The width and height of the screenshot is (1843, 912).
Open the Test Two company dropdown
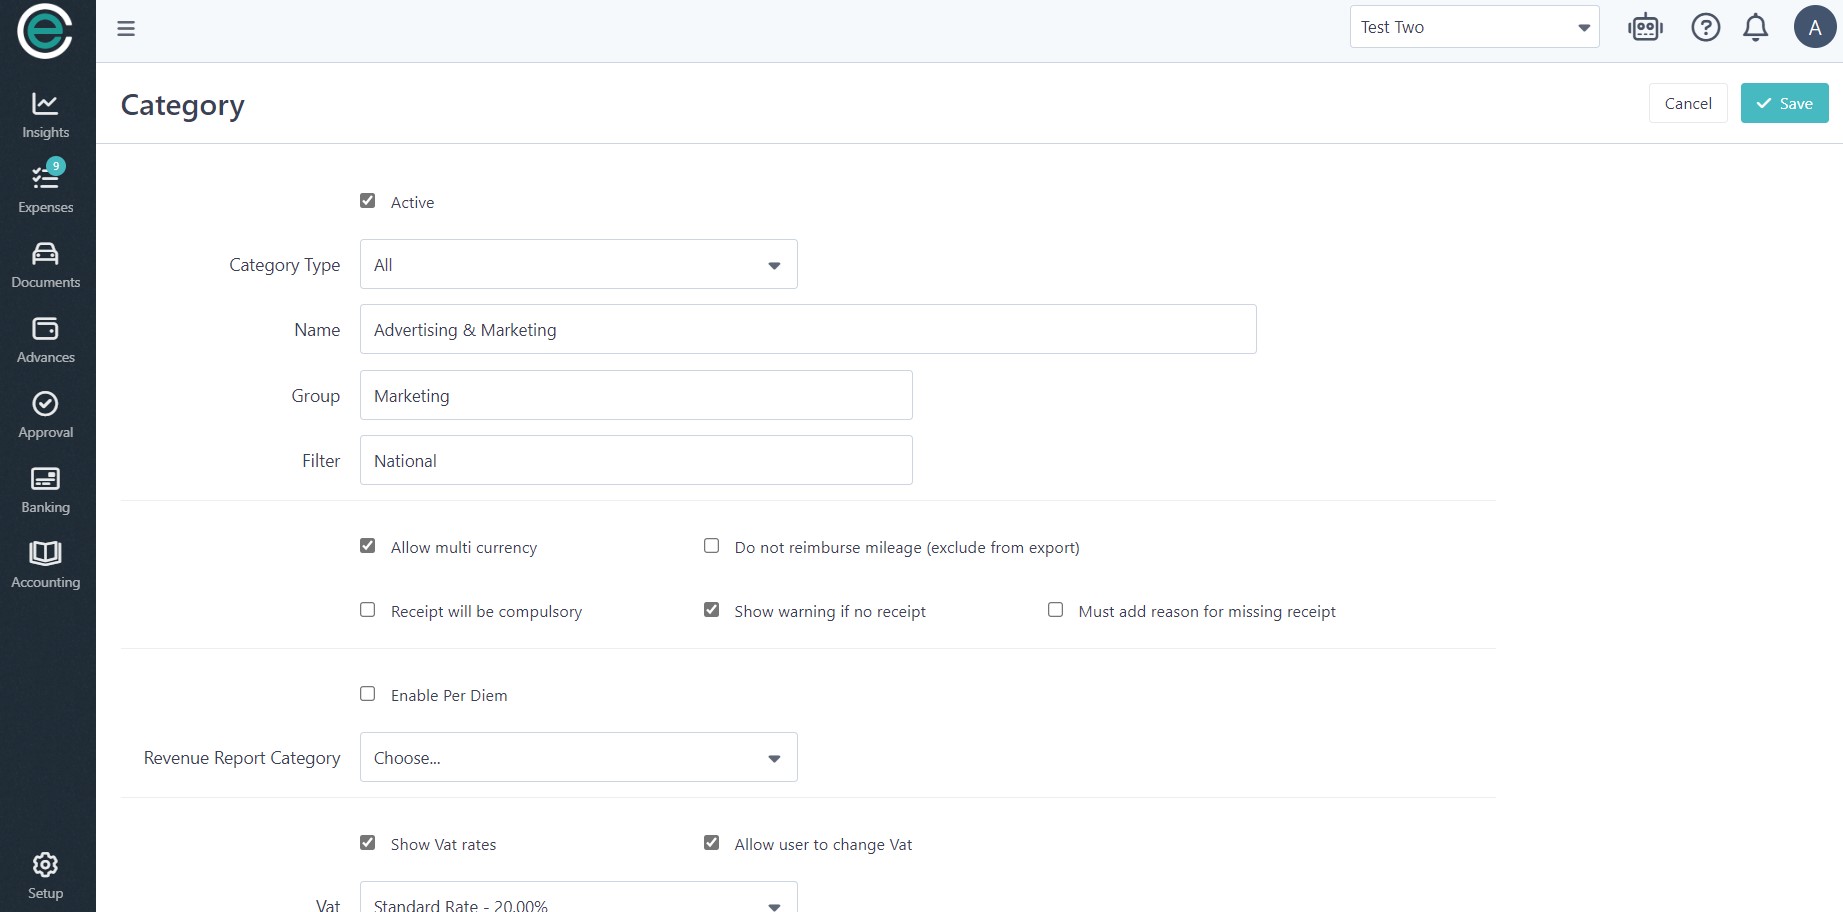pos(1475,27)
